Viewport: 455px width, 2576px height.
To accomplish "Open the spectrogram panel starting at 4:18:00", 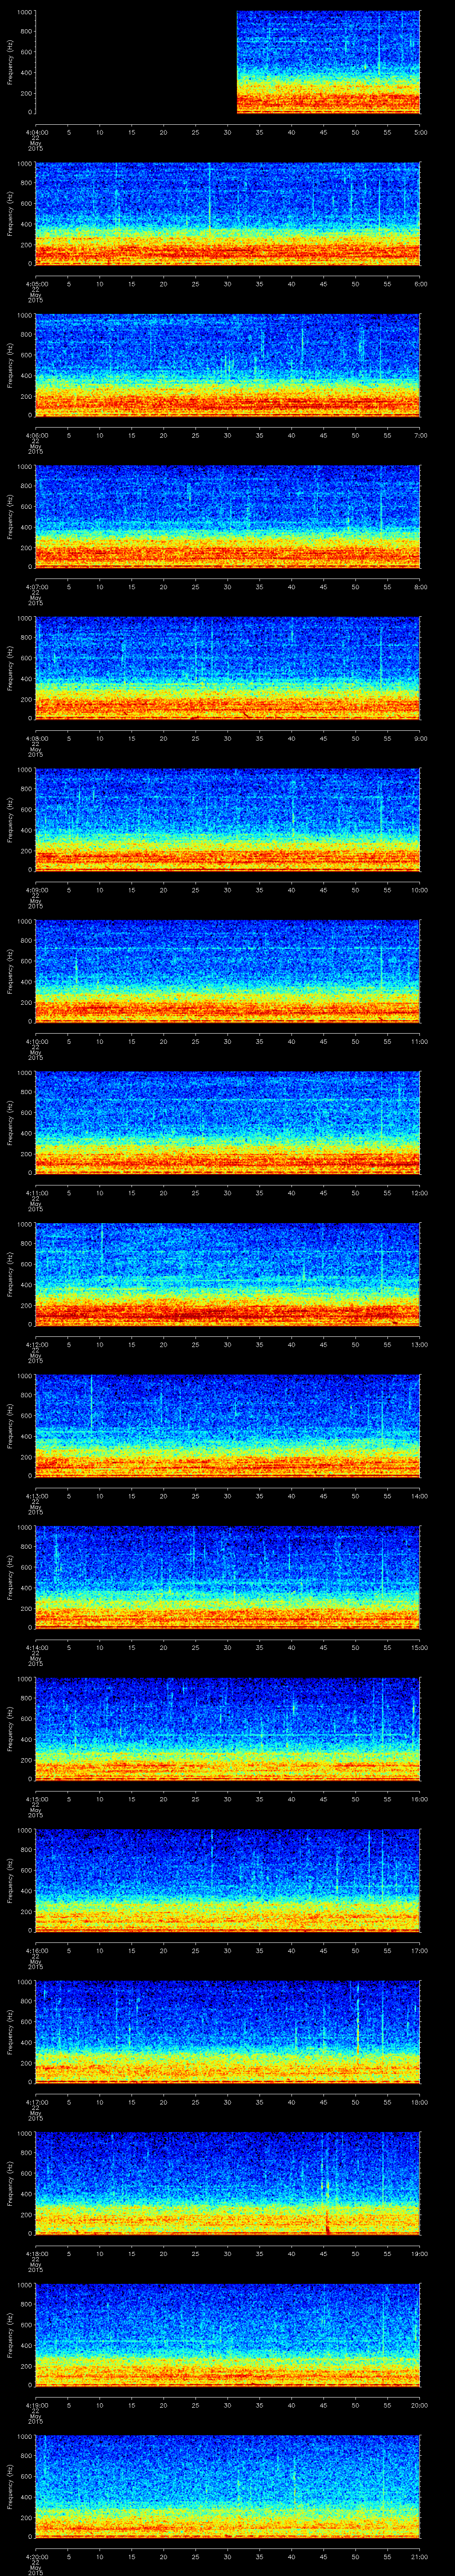I will pyautogui.click(x=228, y=2183).
